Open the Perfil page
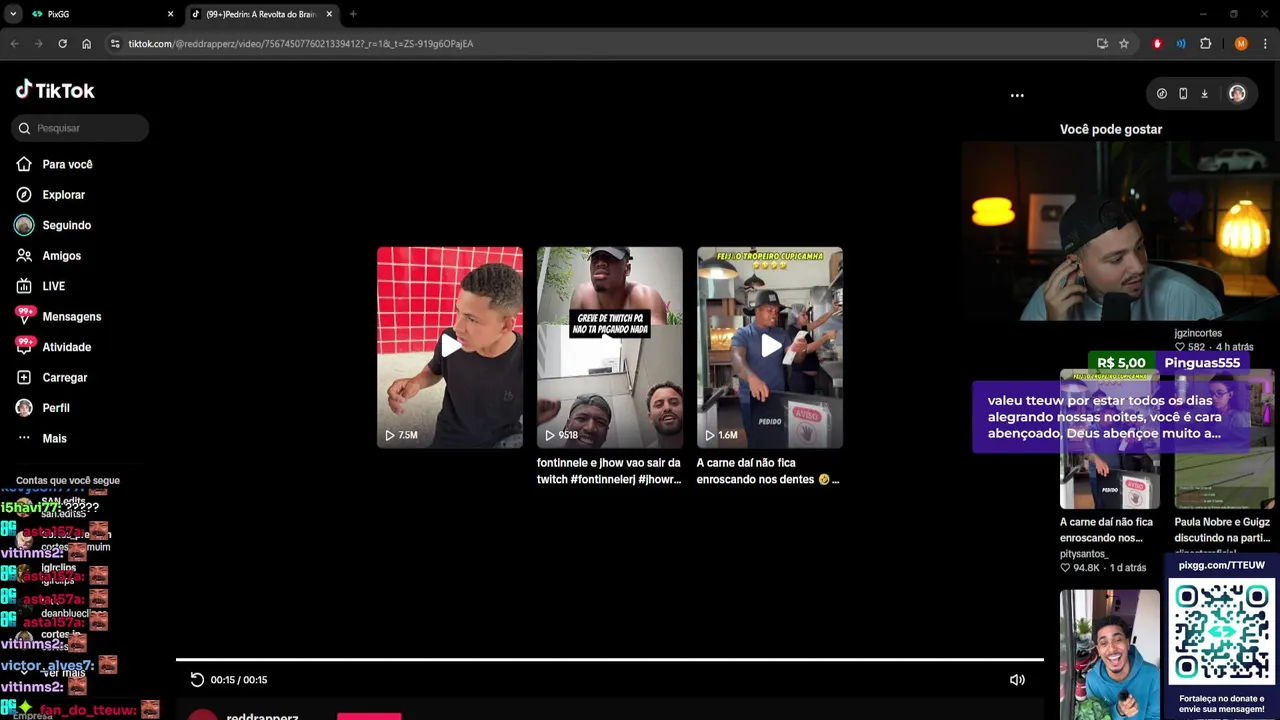The height and width of the screenshot is (720, 1280). 55,408
